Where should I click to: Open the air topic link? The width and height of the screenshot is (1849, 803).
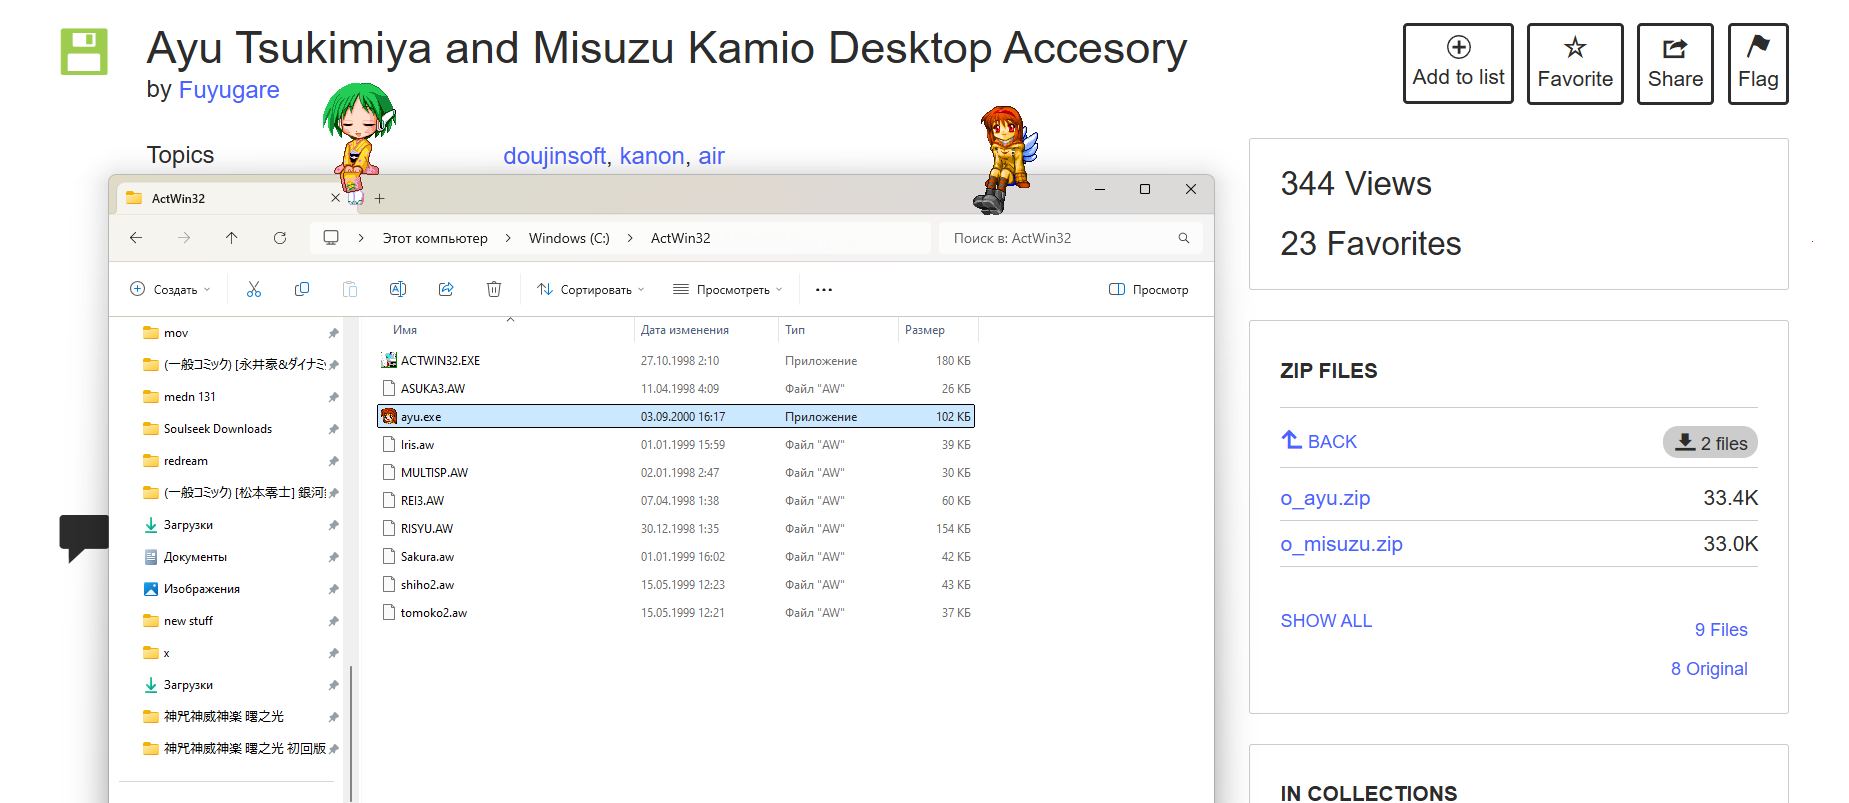click(x=711, y=156)
